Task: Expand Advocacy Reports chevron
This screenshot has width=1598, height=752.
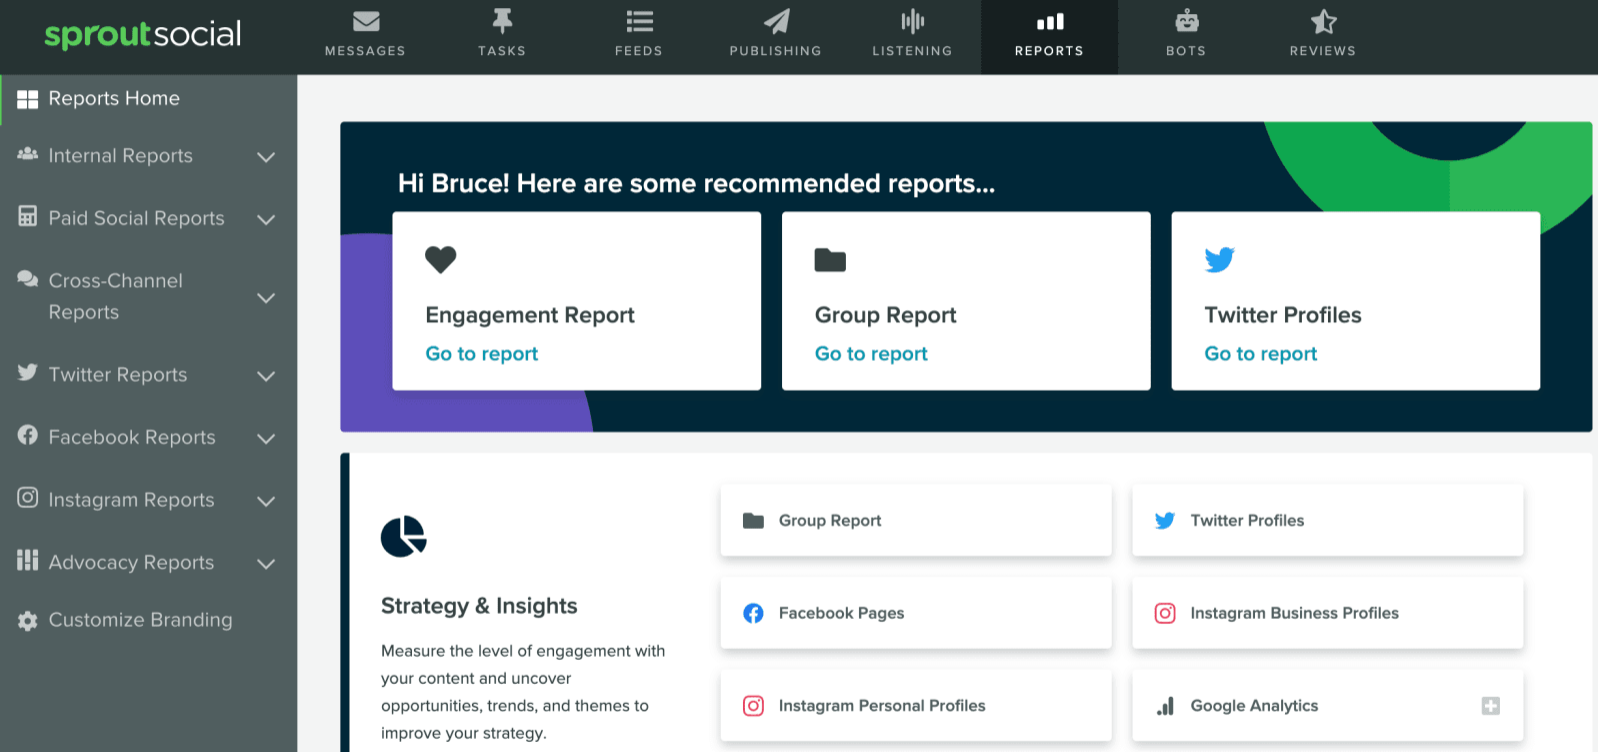Action: tap(266, 564)
